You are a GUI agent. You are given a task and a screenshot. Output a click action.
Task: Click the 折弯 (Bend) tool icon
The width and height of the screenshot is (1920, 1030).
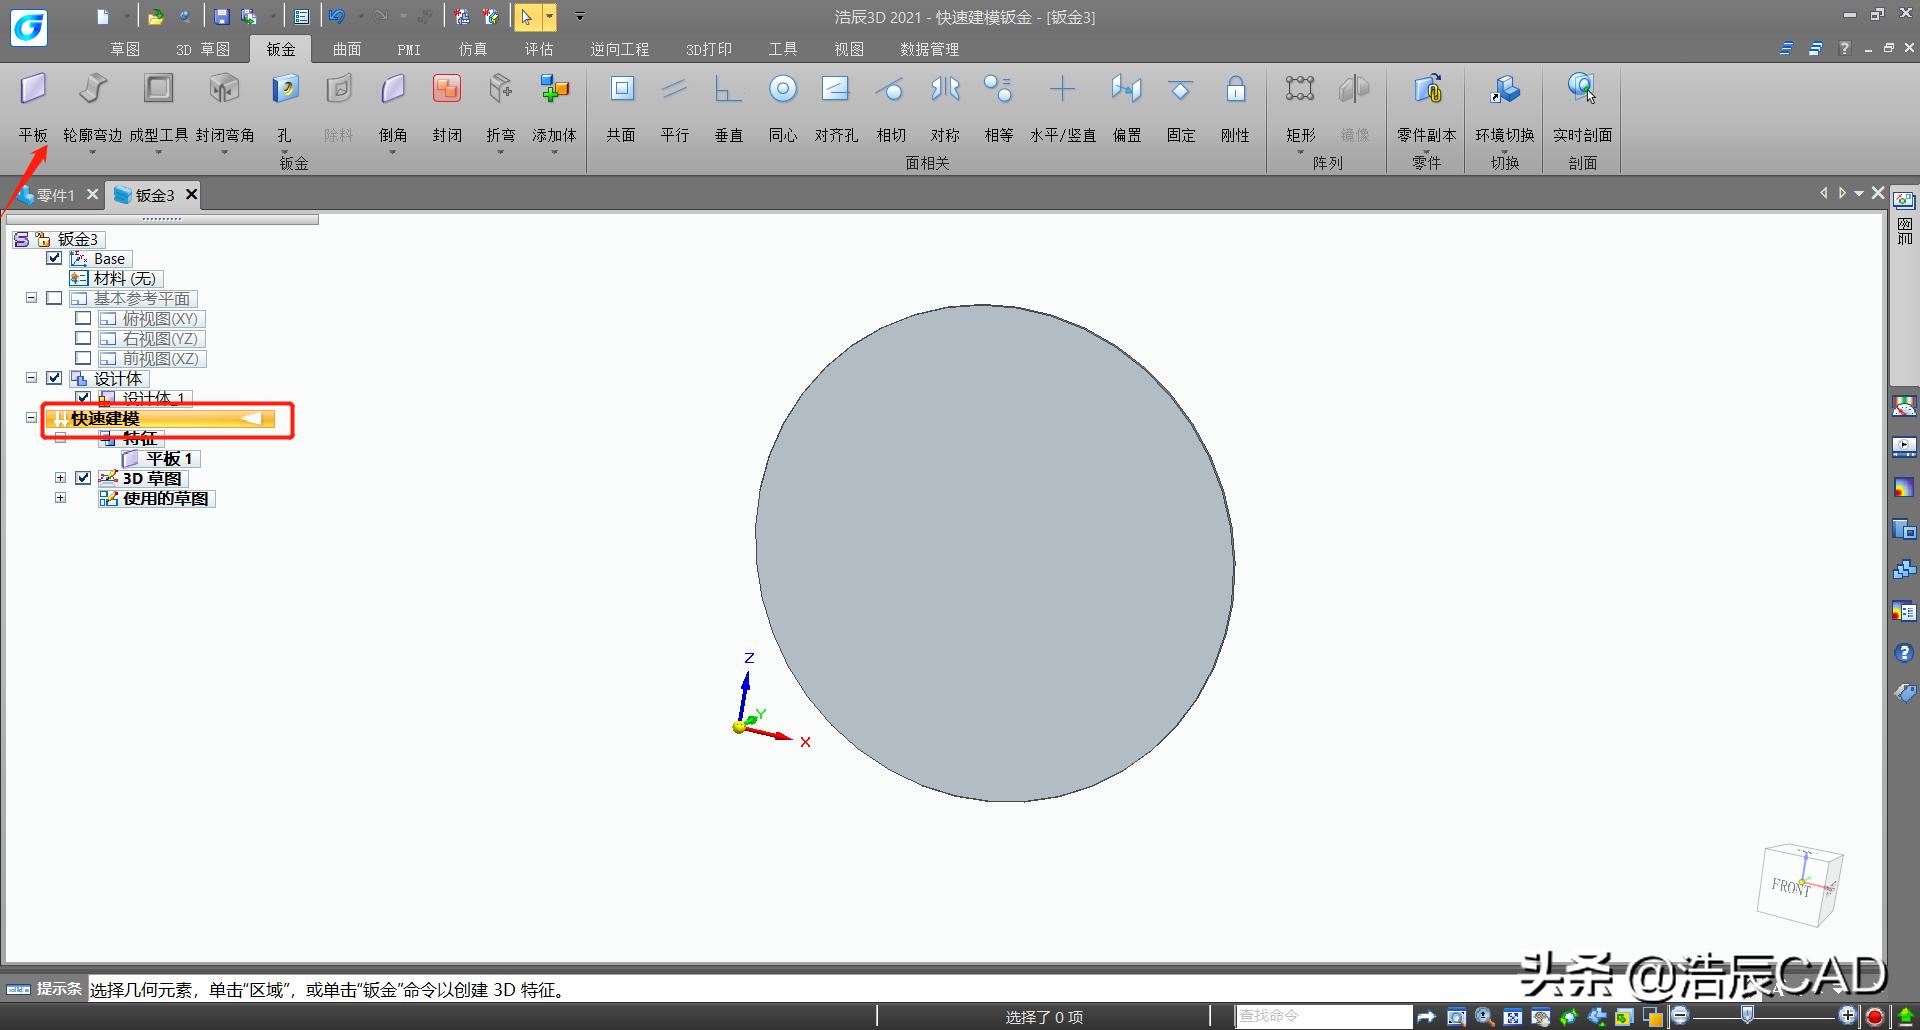tap(500, 90)
